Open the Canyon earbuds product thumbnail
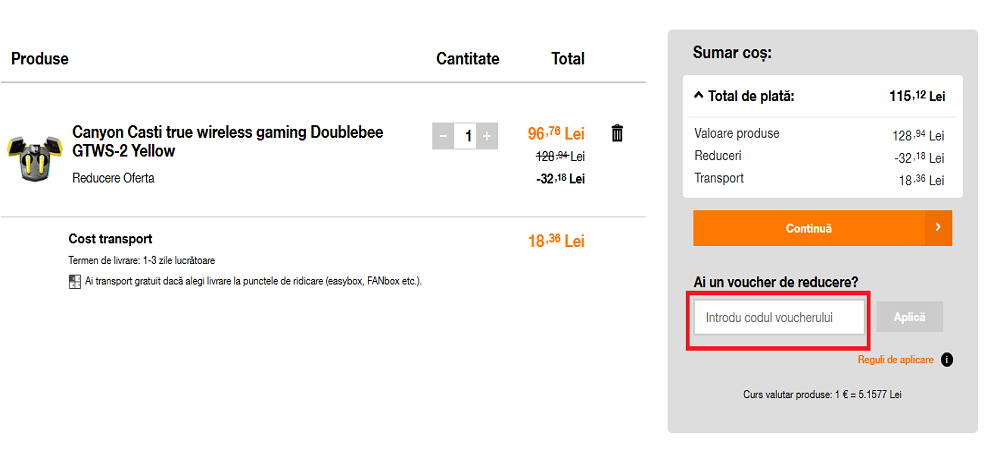The height and width of the screenshot is (450, 1000). [x=33, y=155]
